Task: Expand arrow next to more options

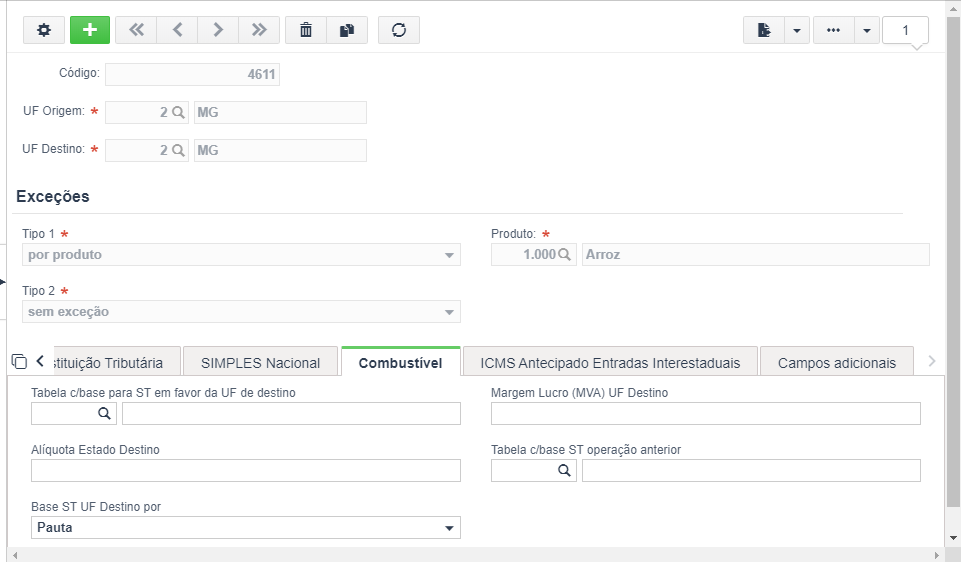Action: click(x=867, y=30)
